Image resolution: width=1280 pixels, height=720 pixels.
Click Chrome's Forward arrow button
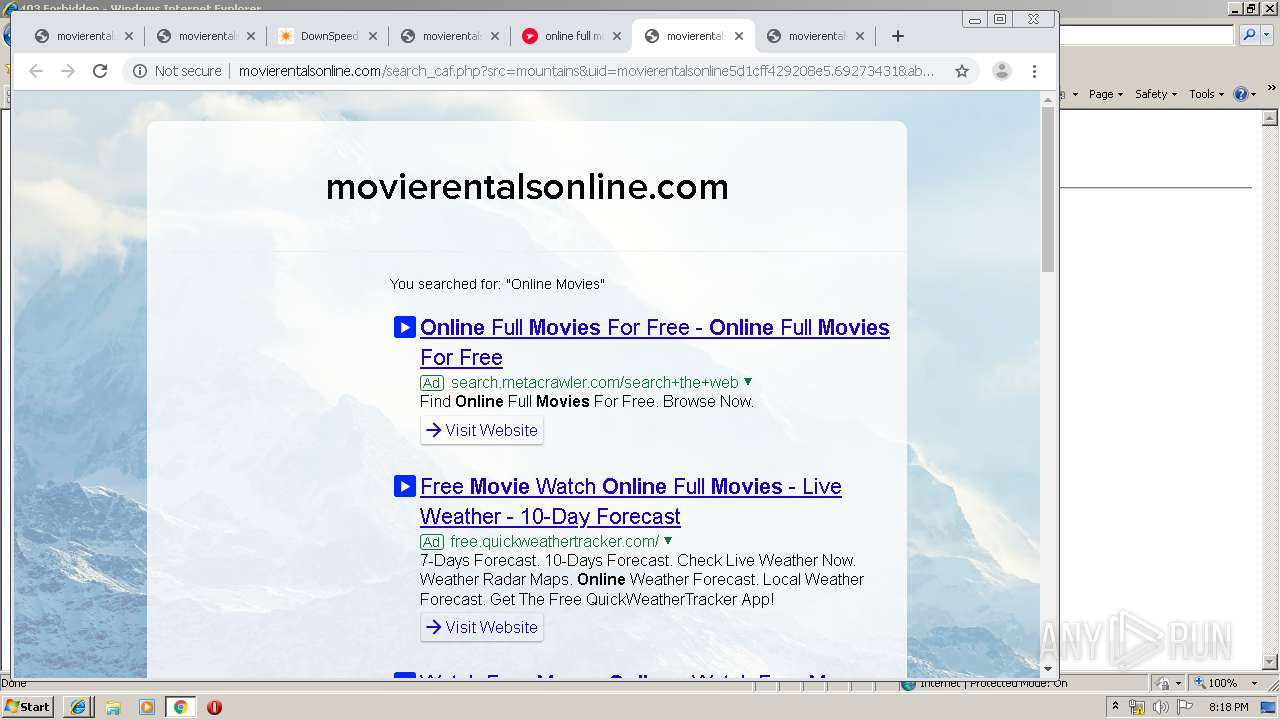(x=68, y=71)
